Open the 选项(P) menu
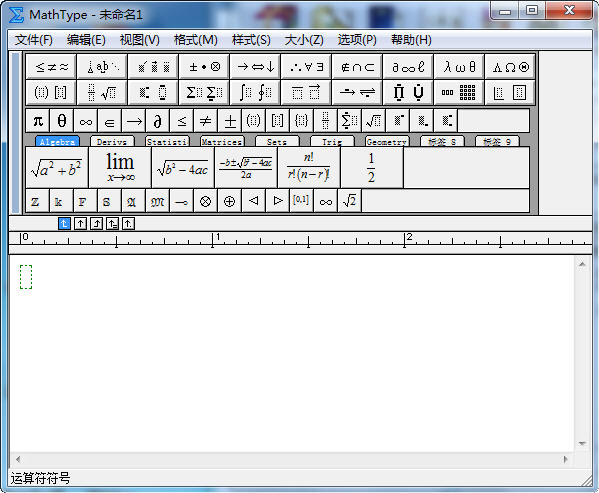Image resolution: width=599 pixels, height=493 pixels. pos(357,40)
